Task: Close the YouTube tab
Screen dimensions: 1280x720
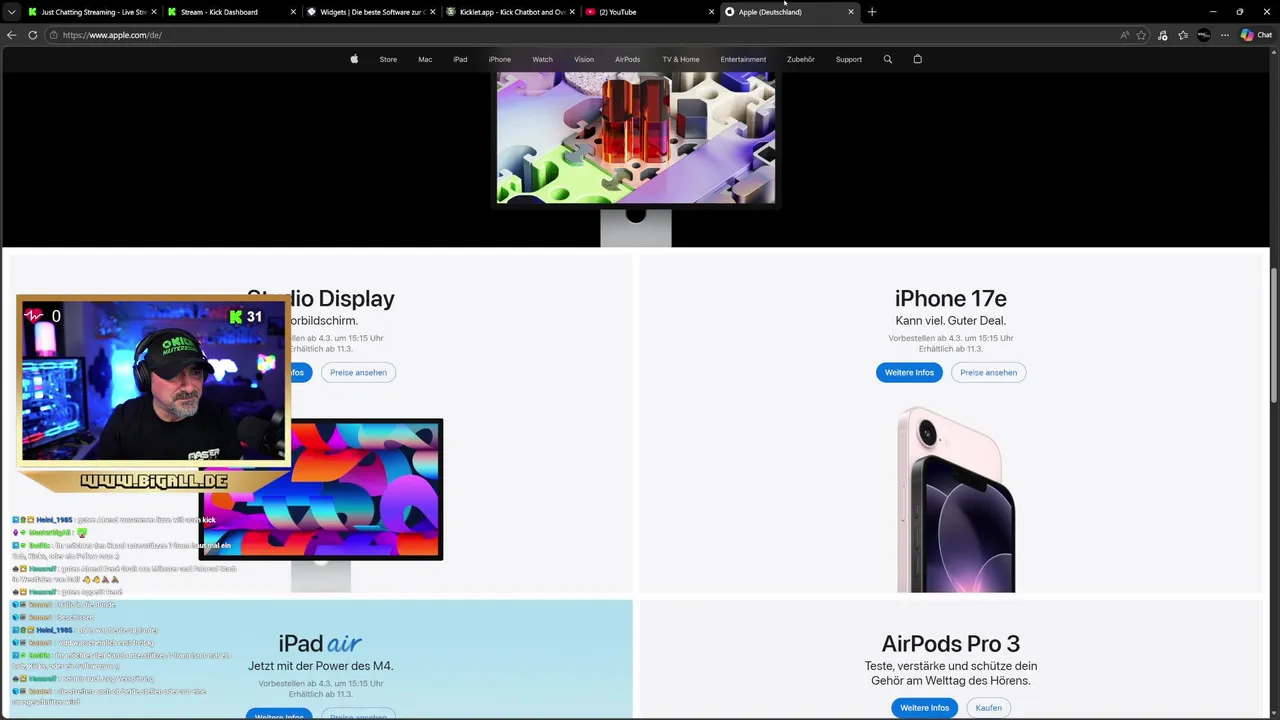Action: 711,12
